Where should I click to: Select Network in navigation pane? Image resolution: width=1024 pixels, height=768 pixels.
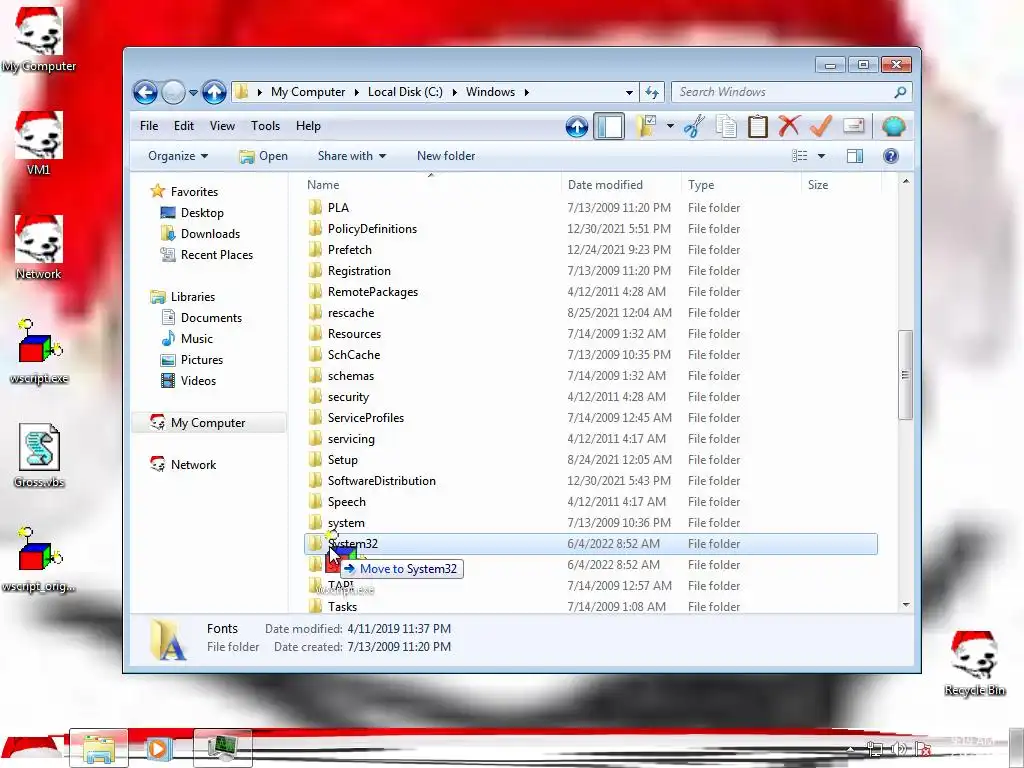(193, 465)
